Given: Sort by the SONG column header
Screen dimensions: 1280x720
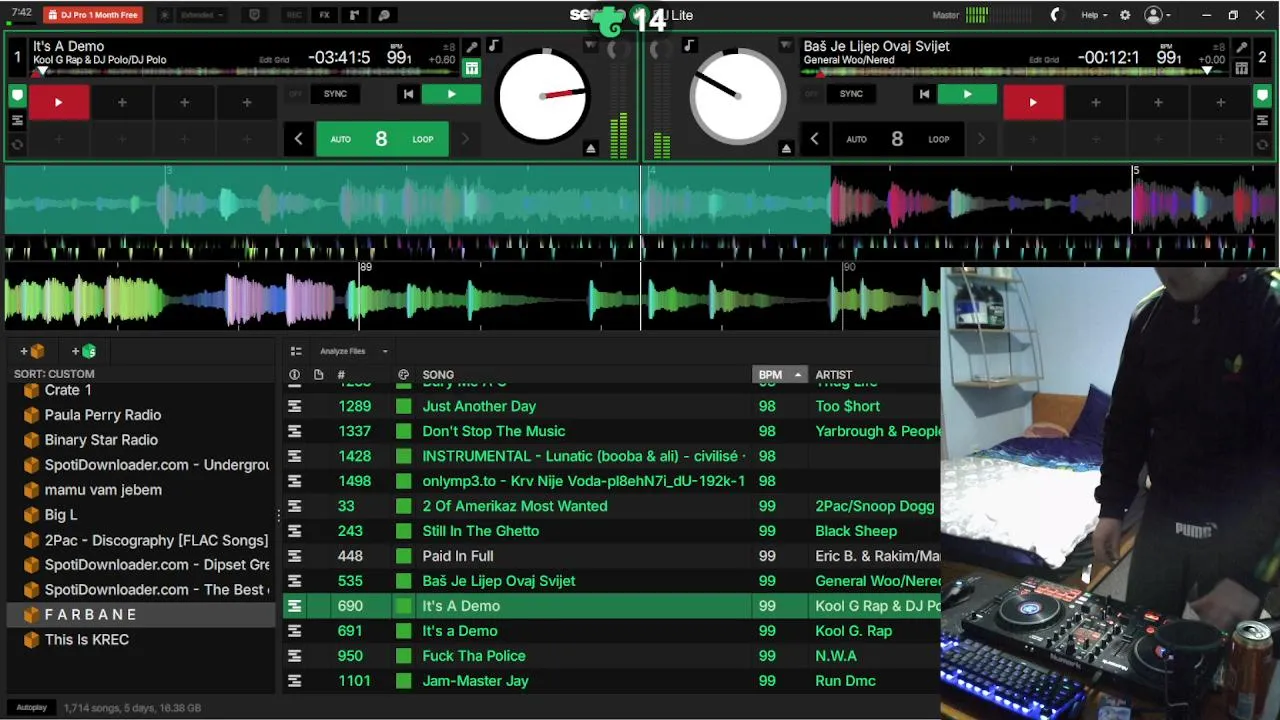Looking at the screenshot, I should (438, 375).
